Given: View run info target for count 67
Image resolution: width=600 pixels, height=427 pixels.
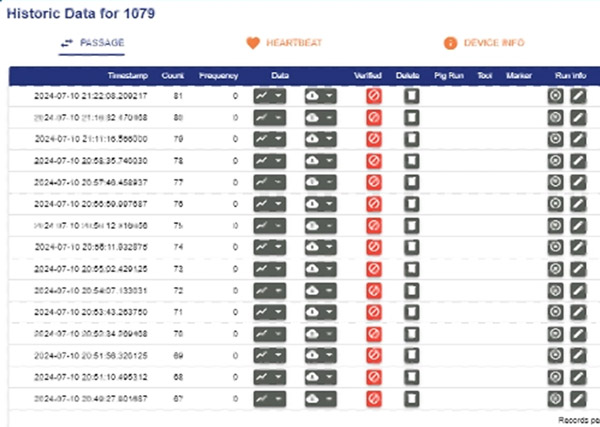Looking at the screenshot, I should (x=555, y=399).
